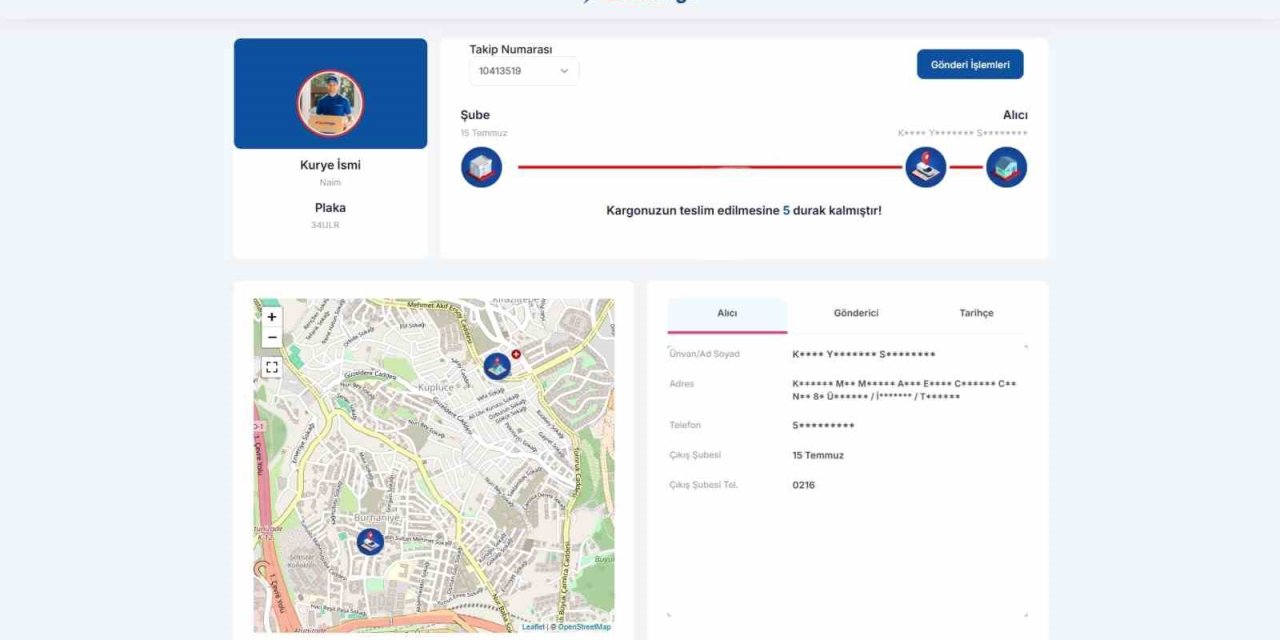Viewport: 1280px width, 640px height.
Task: Select the Alıcı tab
Action: tap(727, 314)
